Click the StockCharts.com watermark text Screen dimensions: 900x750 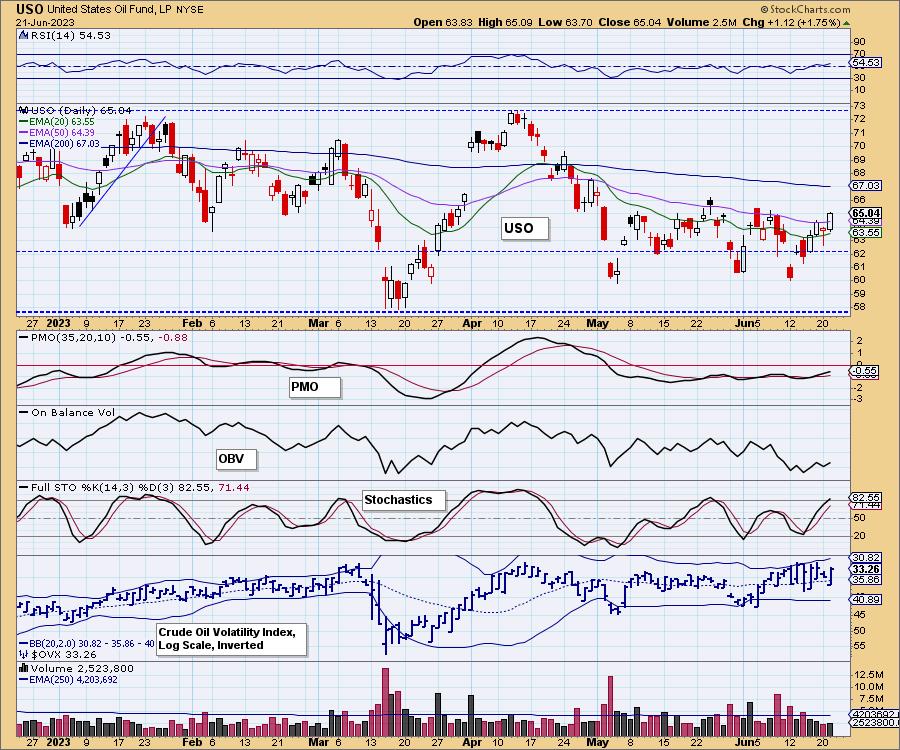805,9
